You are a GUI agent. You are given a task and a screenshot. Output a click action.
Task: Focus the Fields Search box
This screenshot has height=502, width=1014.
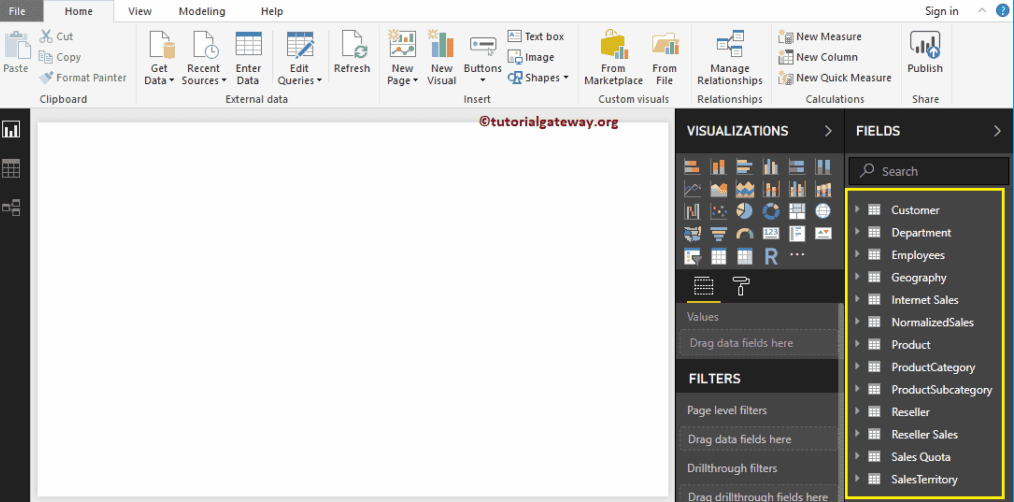tap(929, 171)
